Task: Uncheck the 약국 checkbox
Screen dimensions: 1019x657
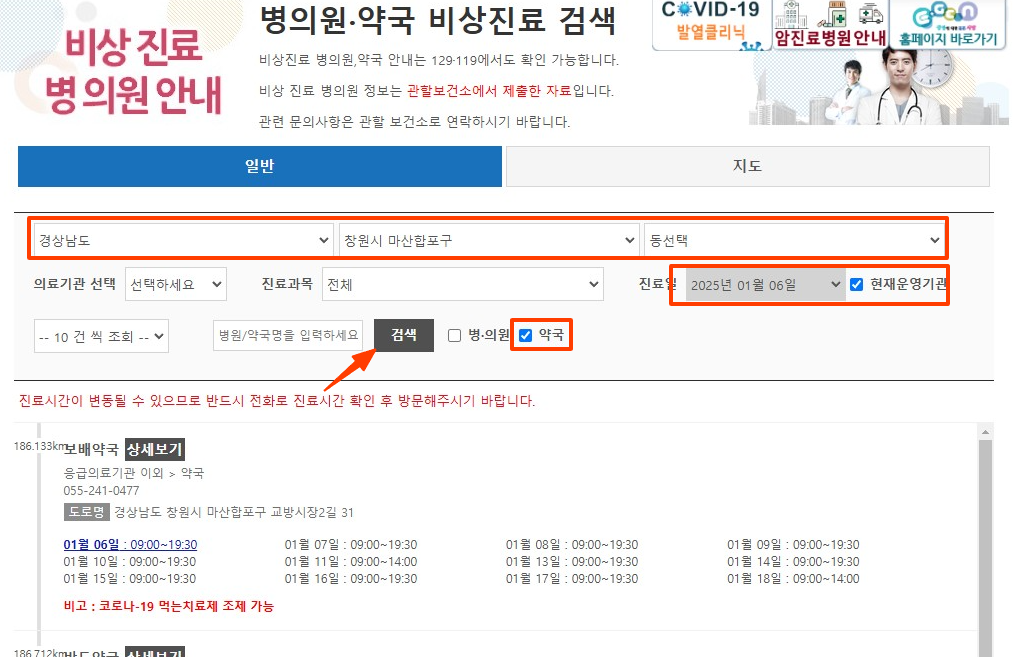Action: pos(526,335)
